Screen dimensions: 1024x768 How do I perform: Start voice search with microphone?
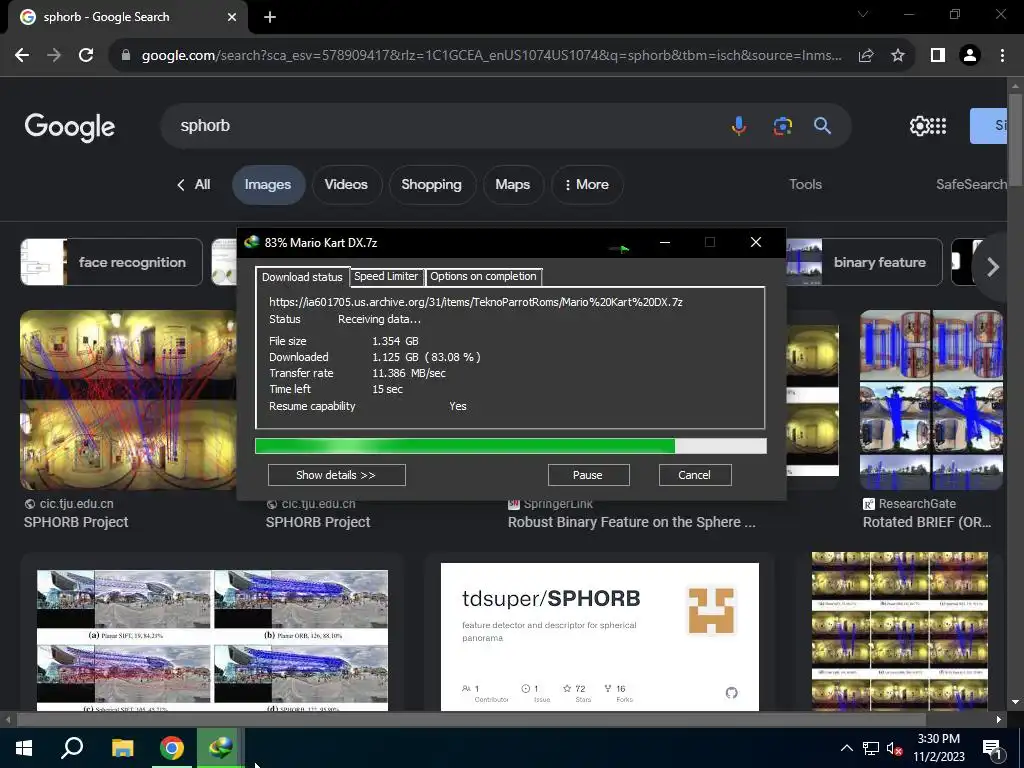click(x=739, y=125)
